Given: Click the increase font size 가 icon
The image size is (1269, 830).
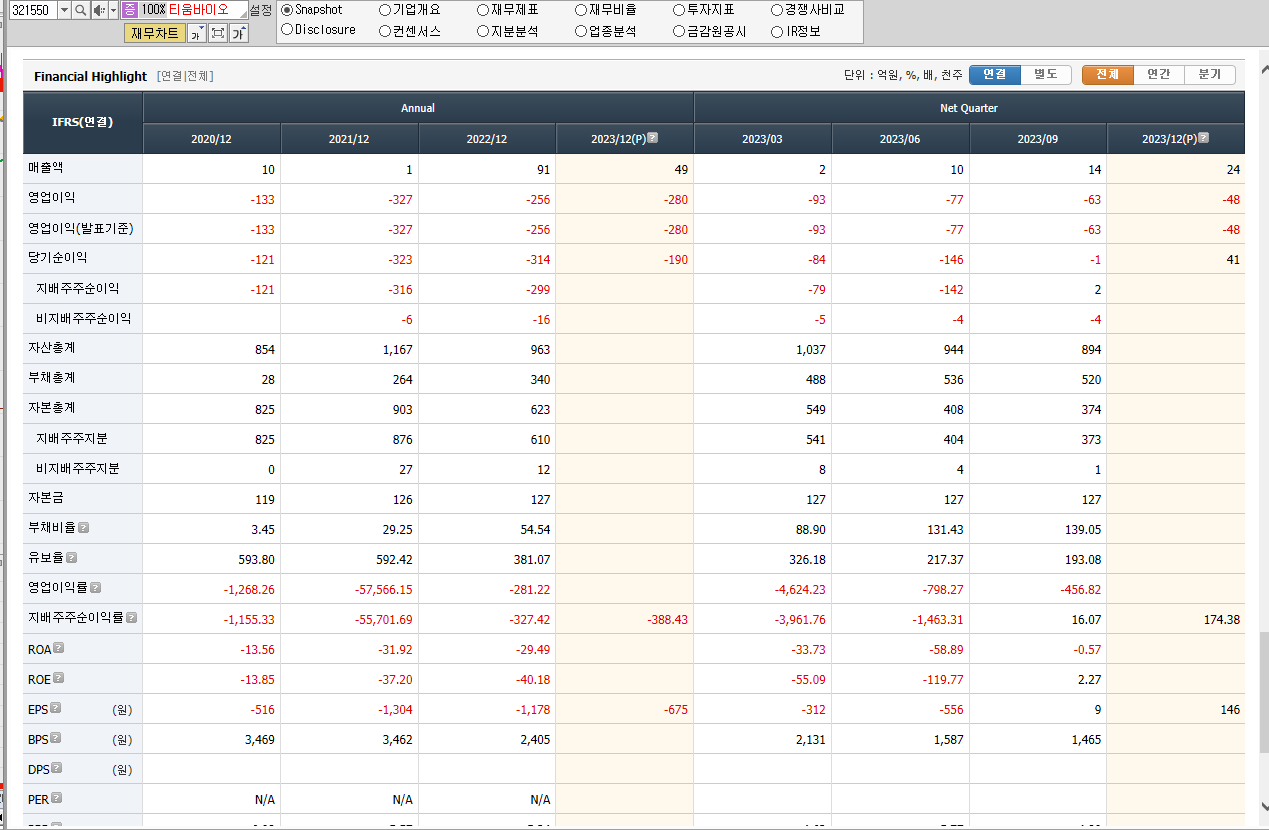Looking at the screenshot, I should coord(239,33).
